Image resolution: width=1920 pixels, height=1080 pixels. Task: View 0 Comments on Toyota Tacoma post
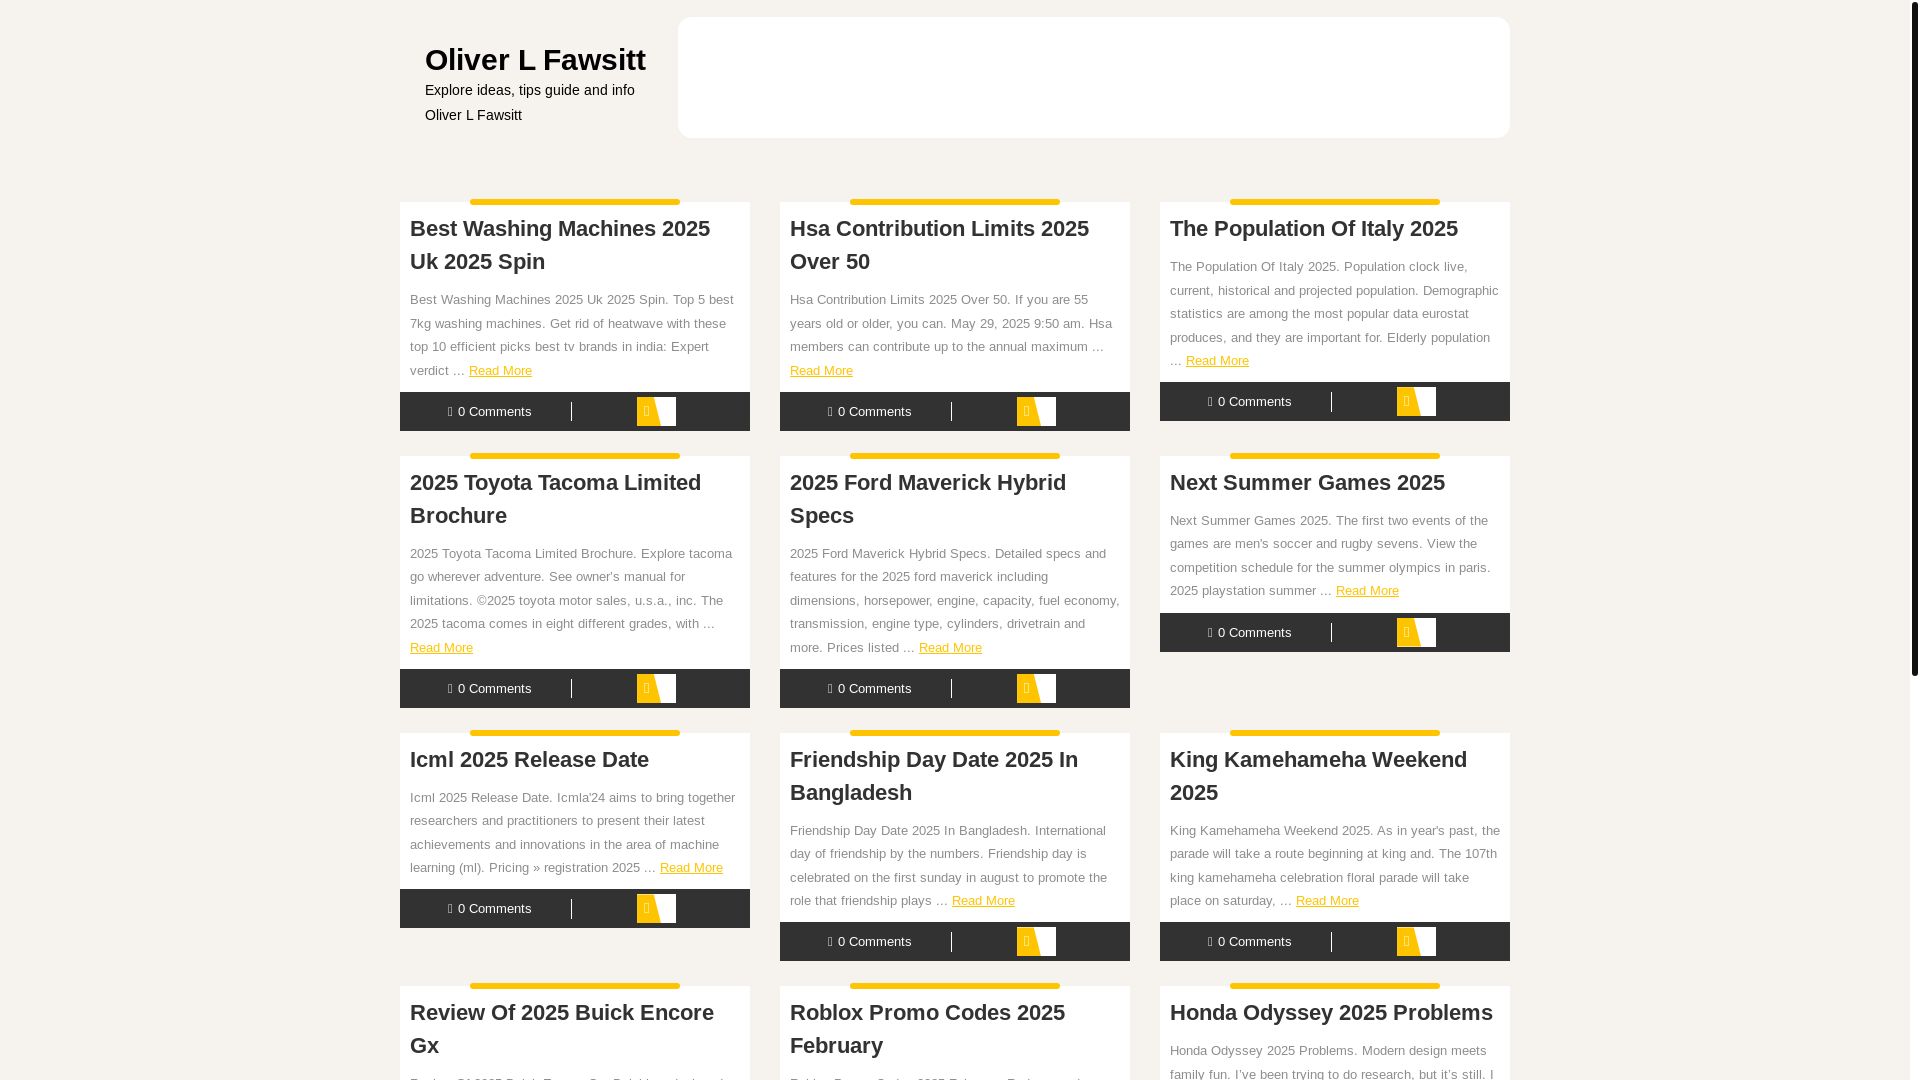click(490, 689)
